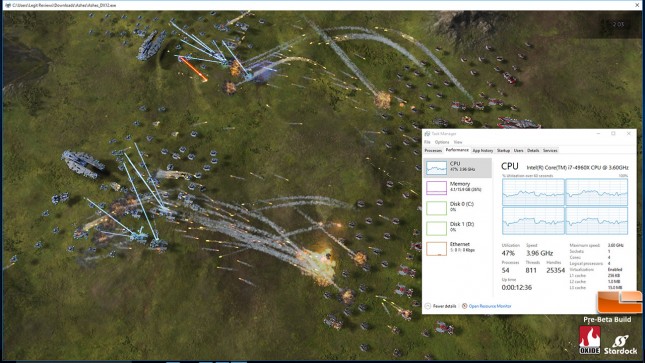
Task: Open the Options menu in Task Manager
Action: coord(442,142)
